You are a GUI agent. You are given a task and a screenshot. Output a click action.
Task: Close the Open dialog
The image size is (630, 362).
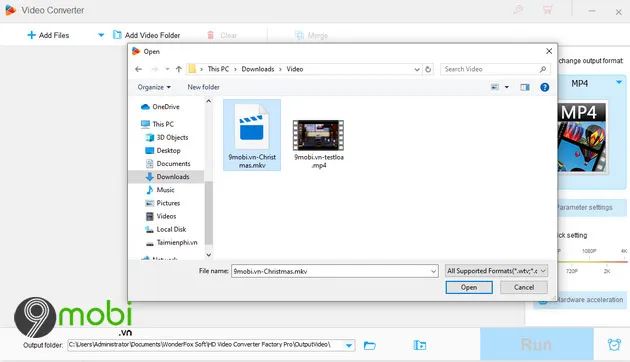549,51
